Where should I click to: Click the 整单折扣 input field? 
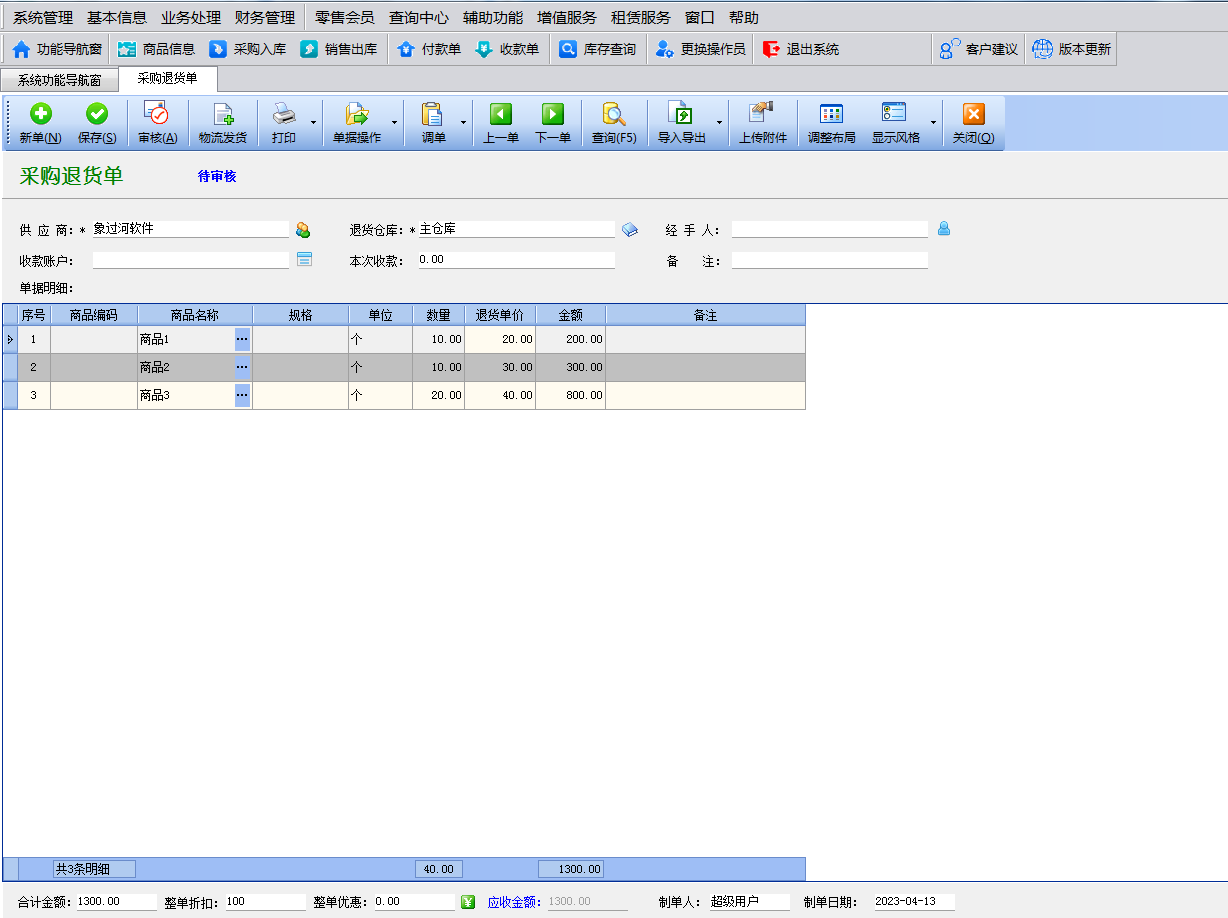265,902
